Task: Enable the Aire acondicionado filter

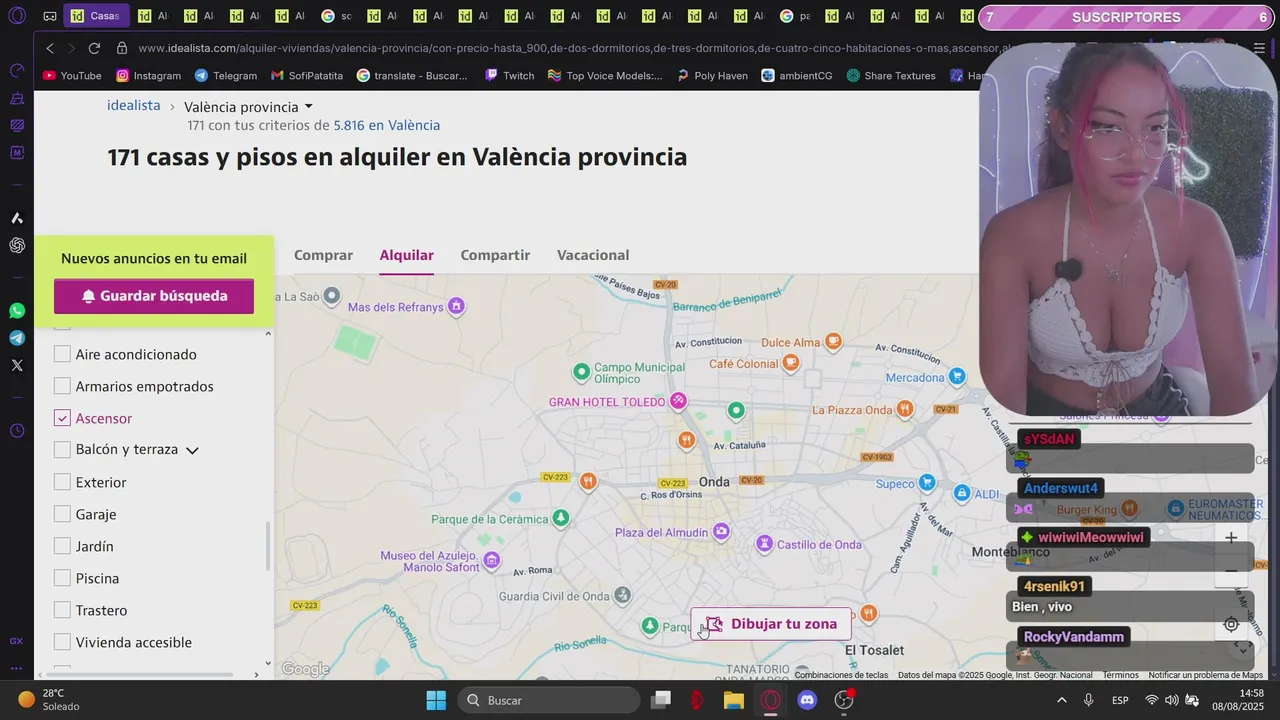Action: [62, 354]
